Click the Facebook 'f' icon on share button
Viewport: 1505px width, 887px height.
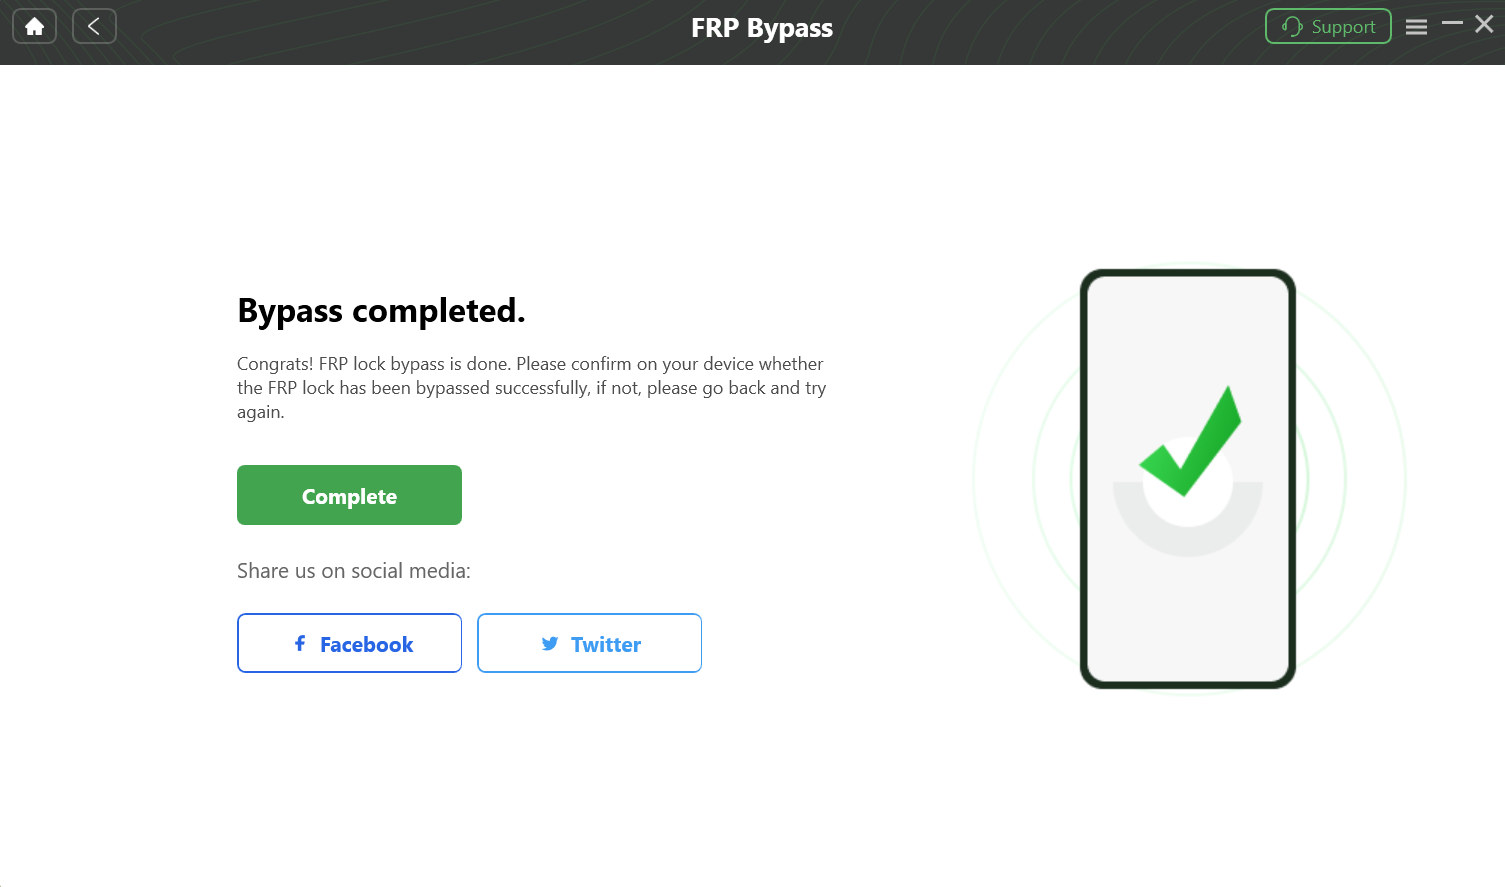point(298,644)
